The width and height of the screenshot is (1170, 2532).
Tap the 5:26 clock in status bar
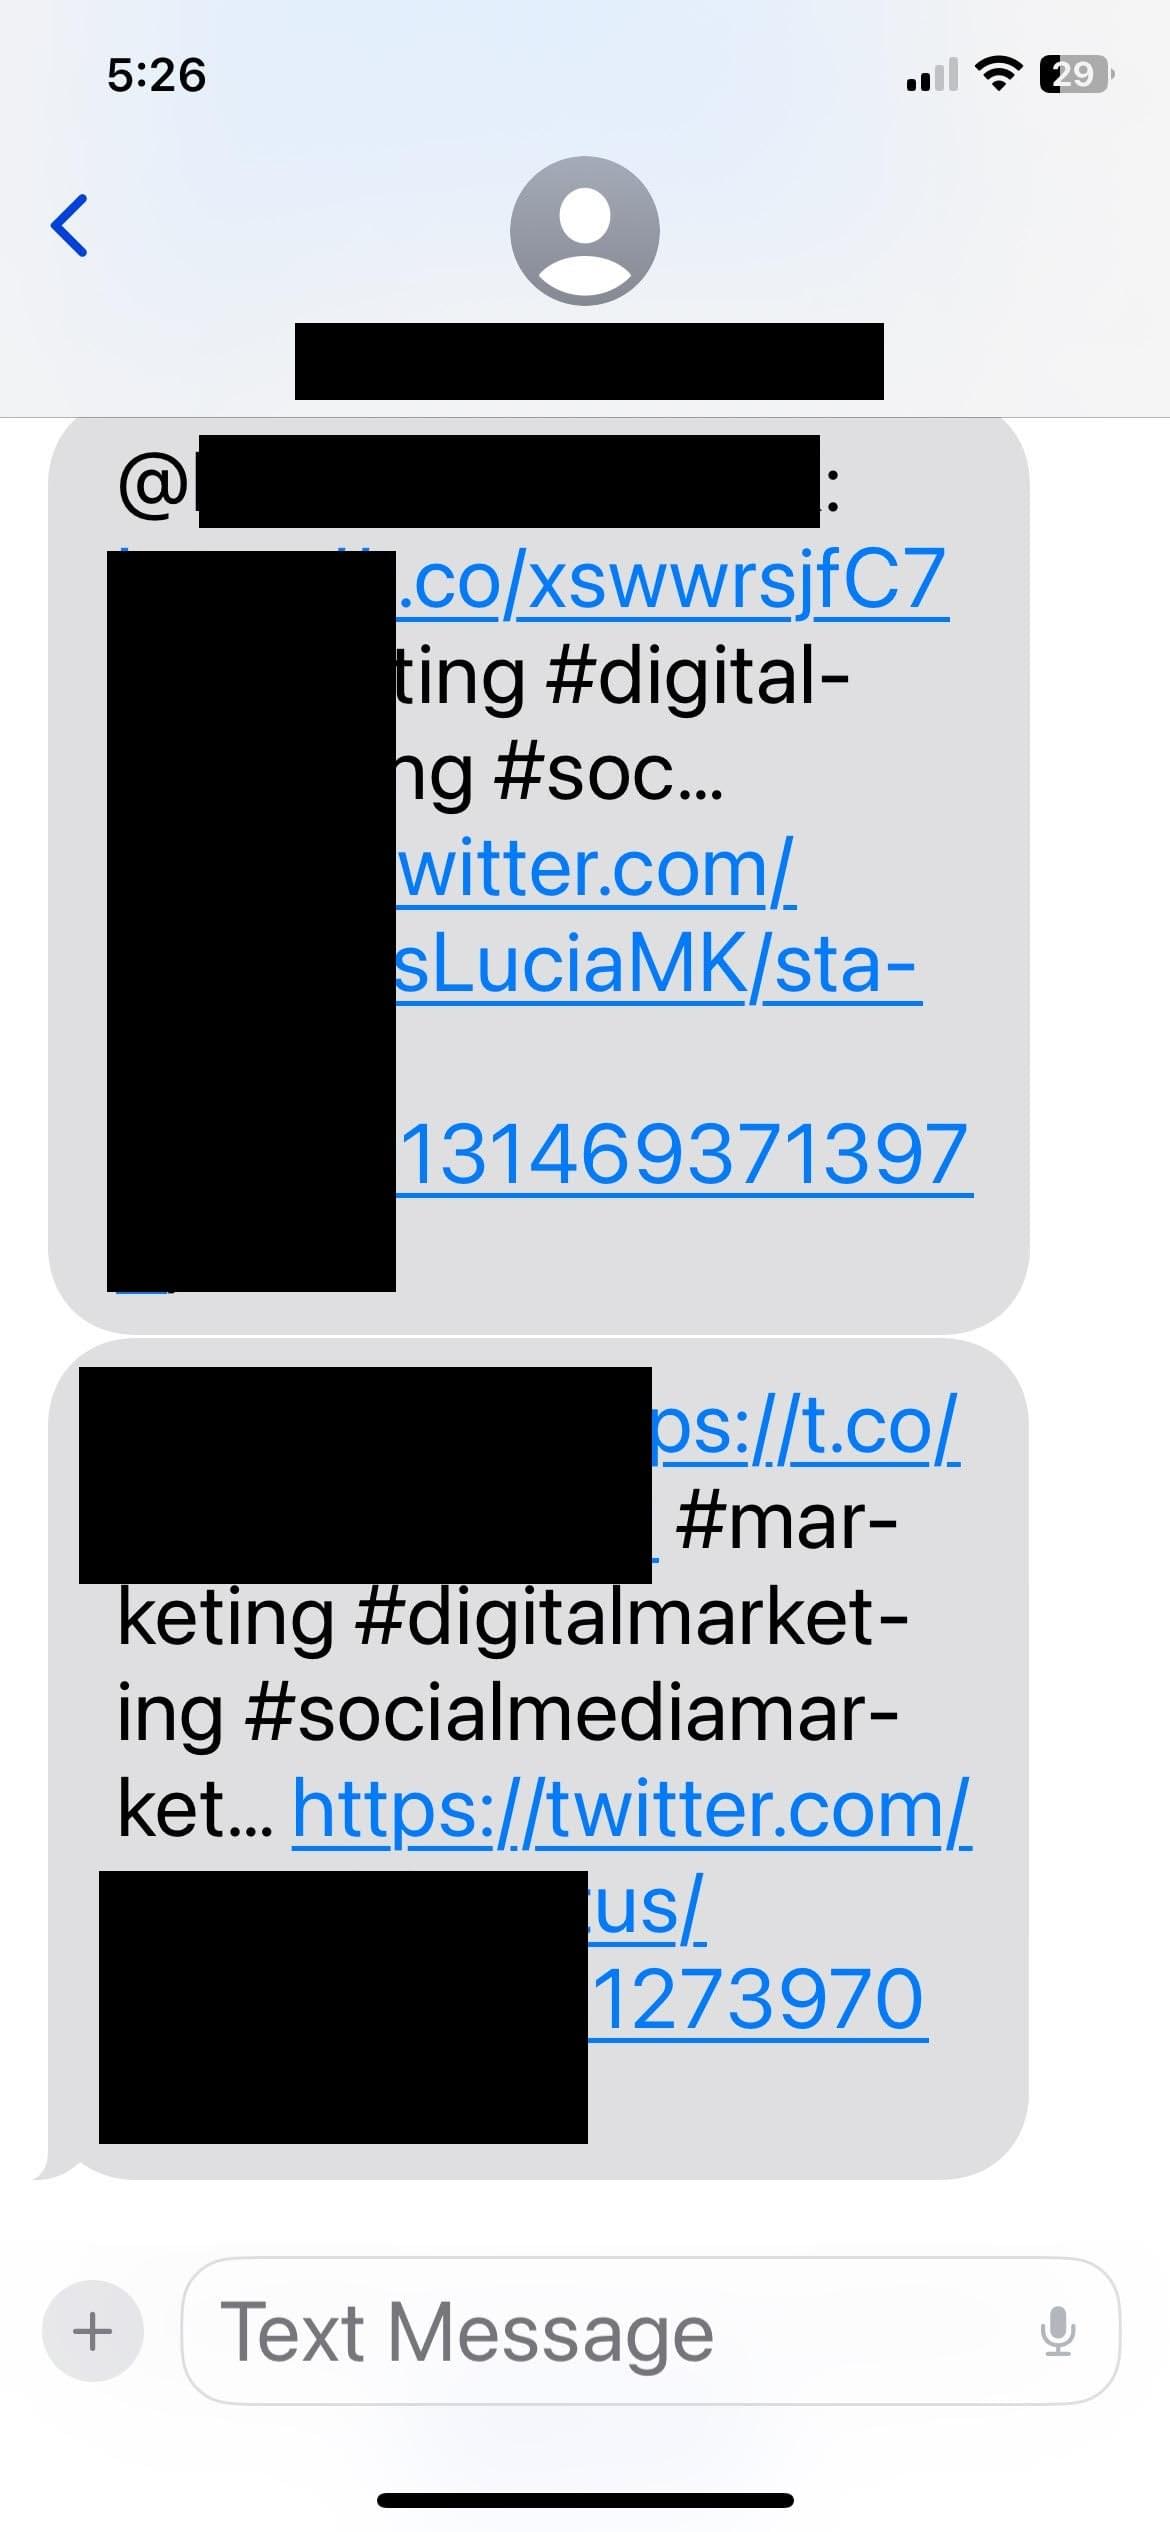coord(157,76)
